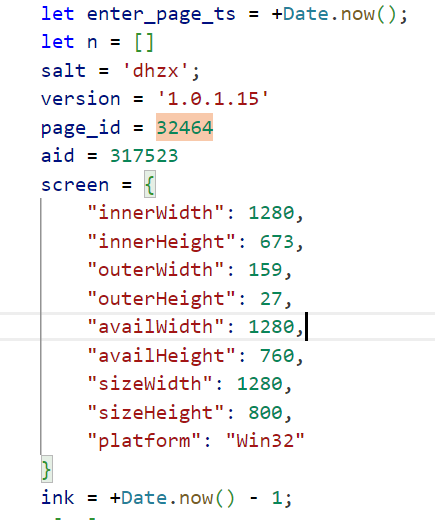Click the outerWidth value 159
Screen dimensions: 435x520
[265, 269]
